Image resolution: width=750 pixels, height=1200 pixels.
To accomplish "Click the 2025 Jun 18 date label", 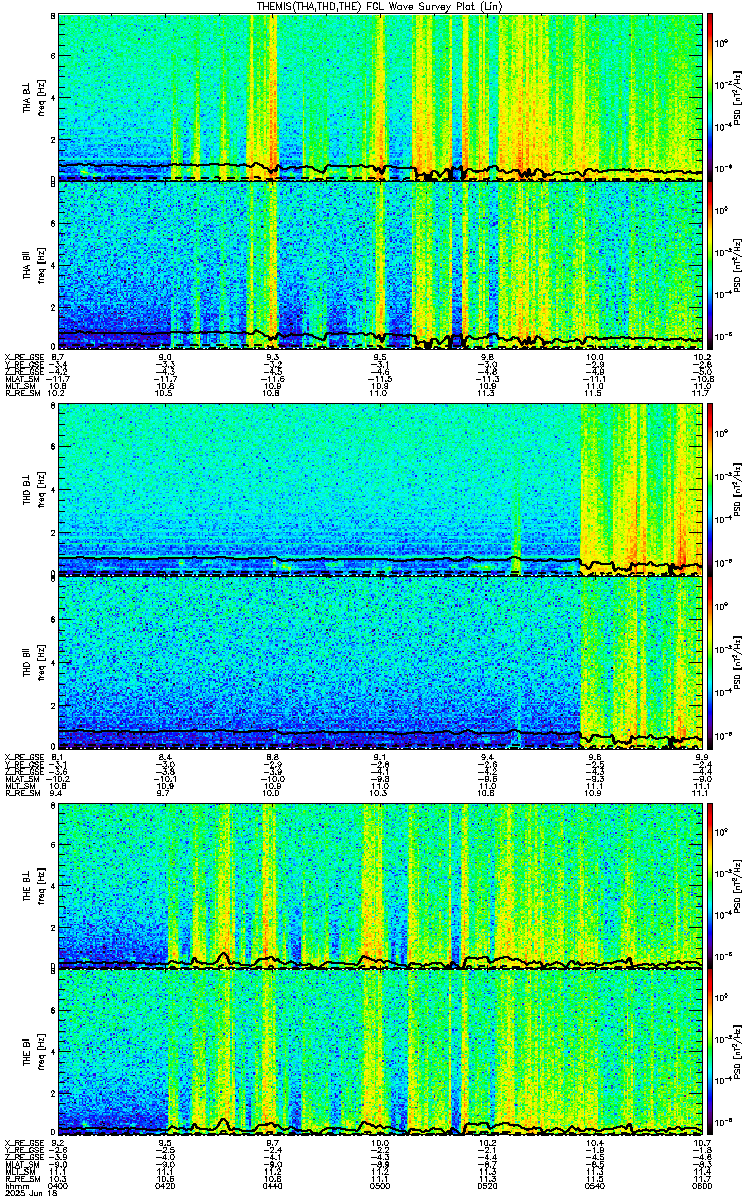I will pos(25,1194).
